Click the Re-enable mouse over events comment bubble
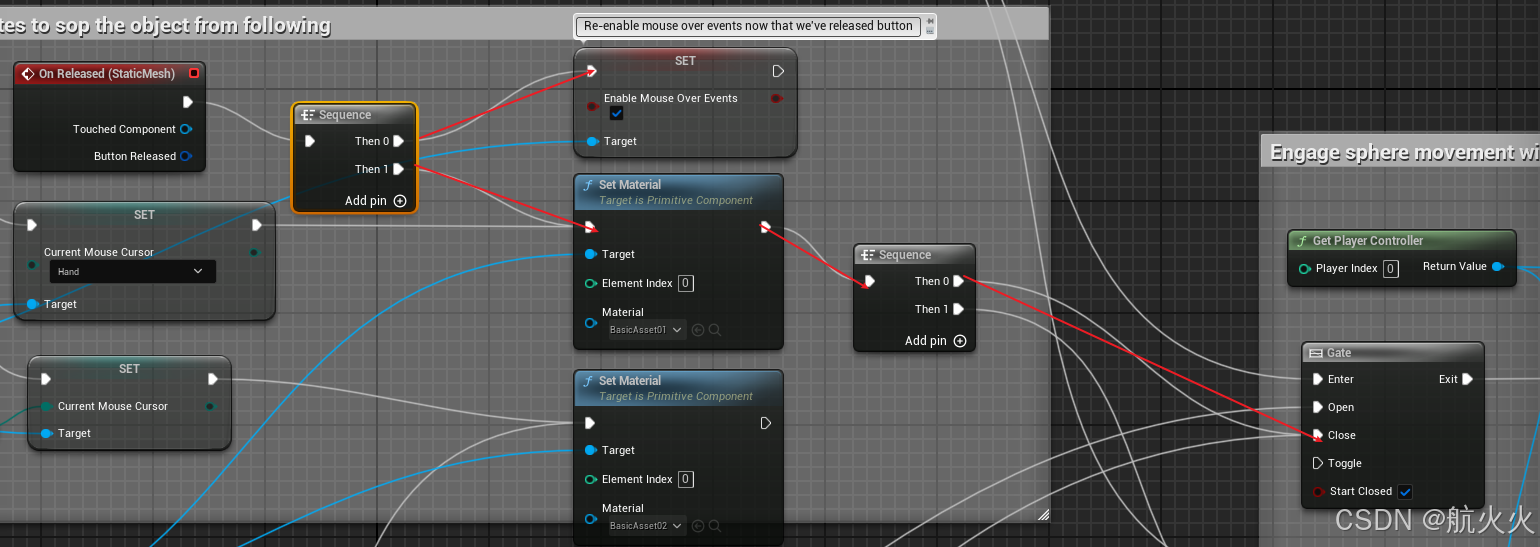Viewport: 1540px width, 547px height. point(748,26)
